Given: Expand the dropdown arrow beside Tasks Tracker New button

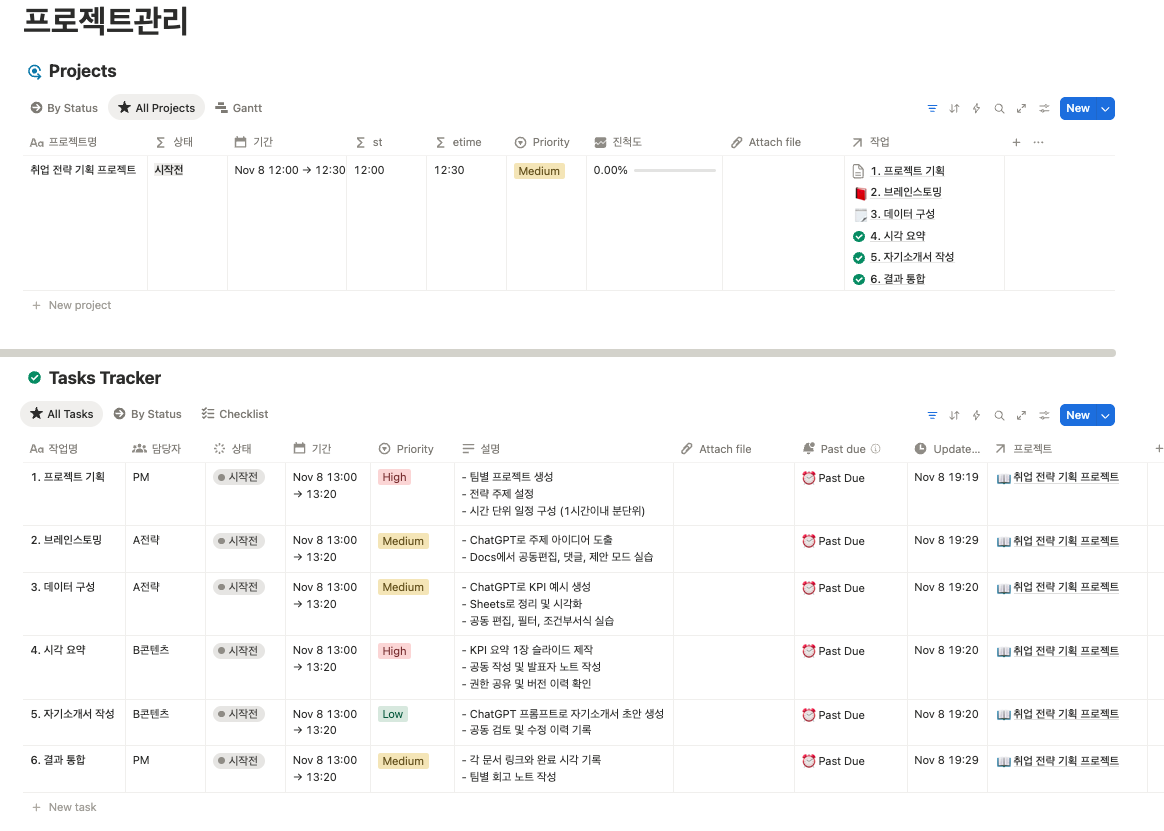Looking at the screenshot, I should point(1105,415).
